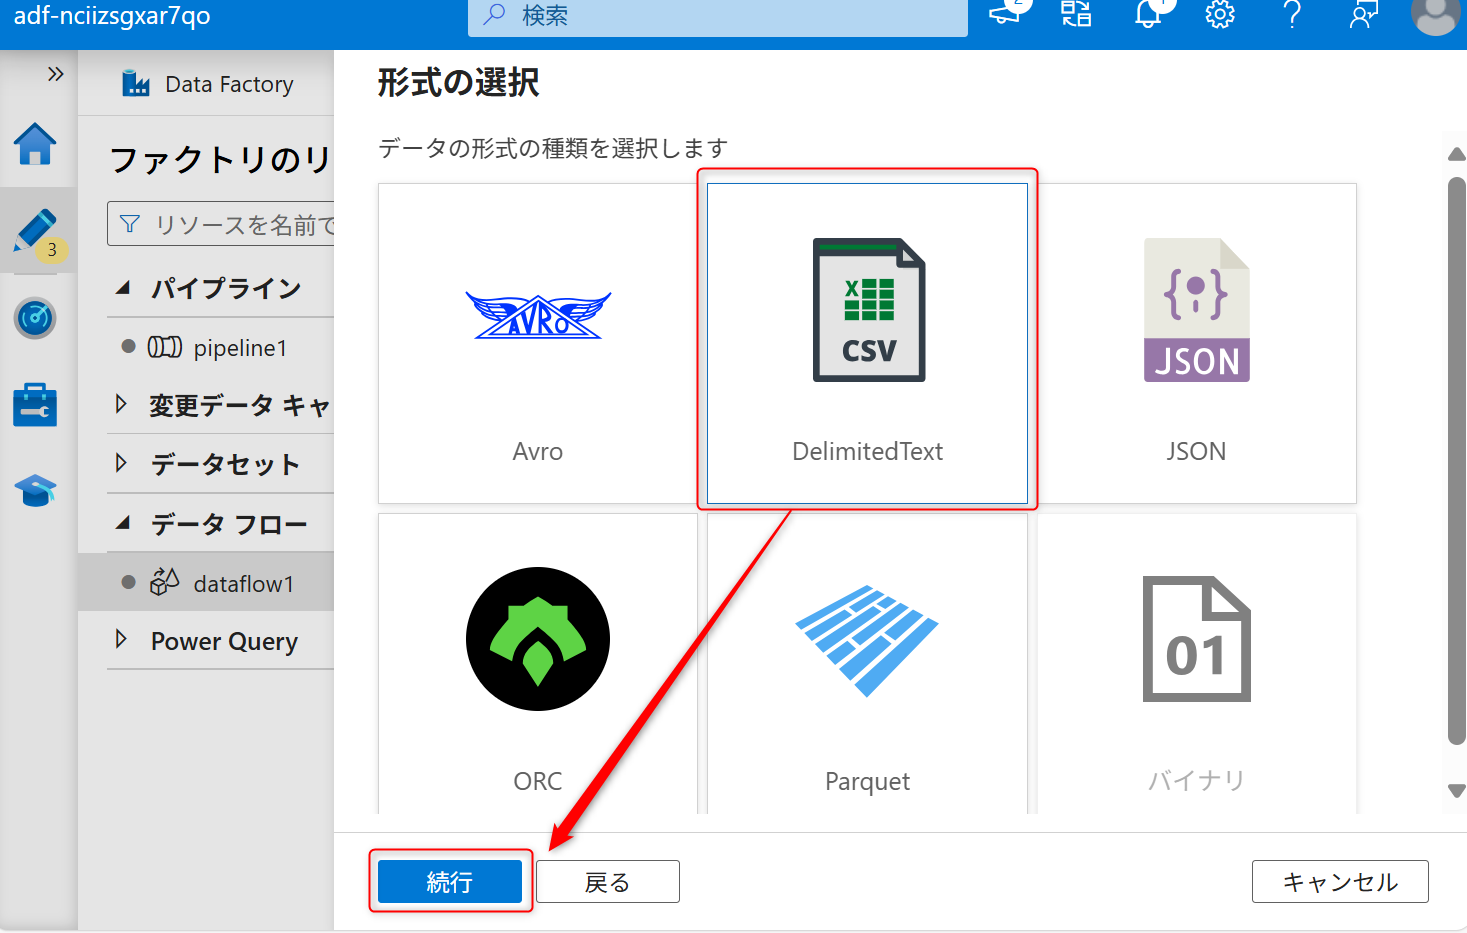Click the キャンセル cancel button
The height and width of the screenshot is (933, 1467).
1340,881
